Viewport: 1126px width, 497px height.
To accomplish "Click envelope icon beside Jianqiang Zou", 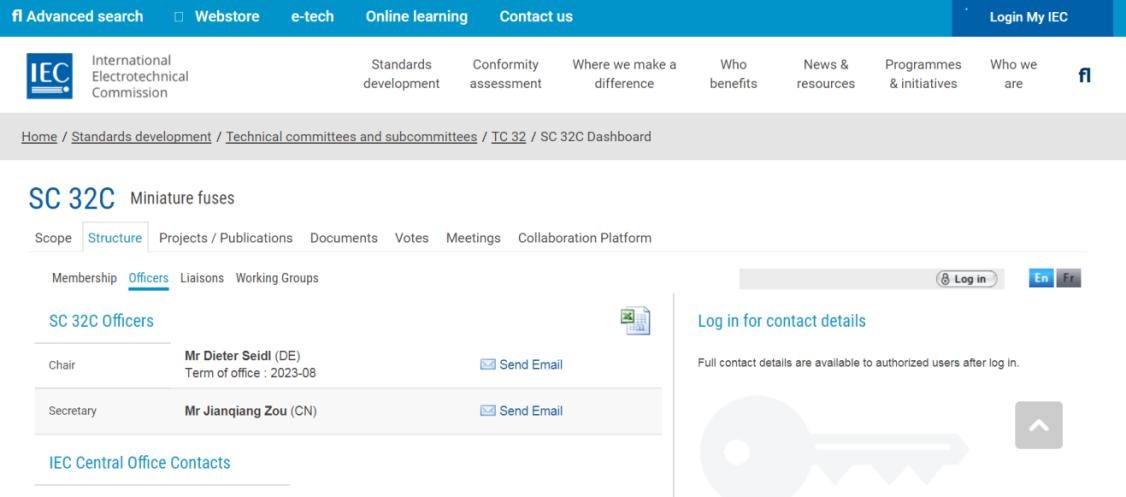I will click(x=488, y=411).
